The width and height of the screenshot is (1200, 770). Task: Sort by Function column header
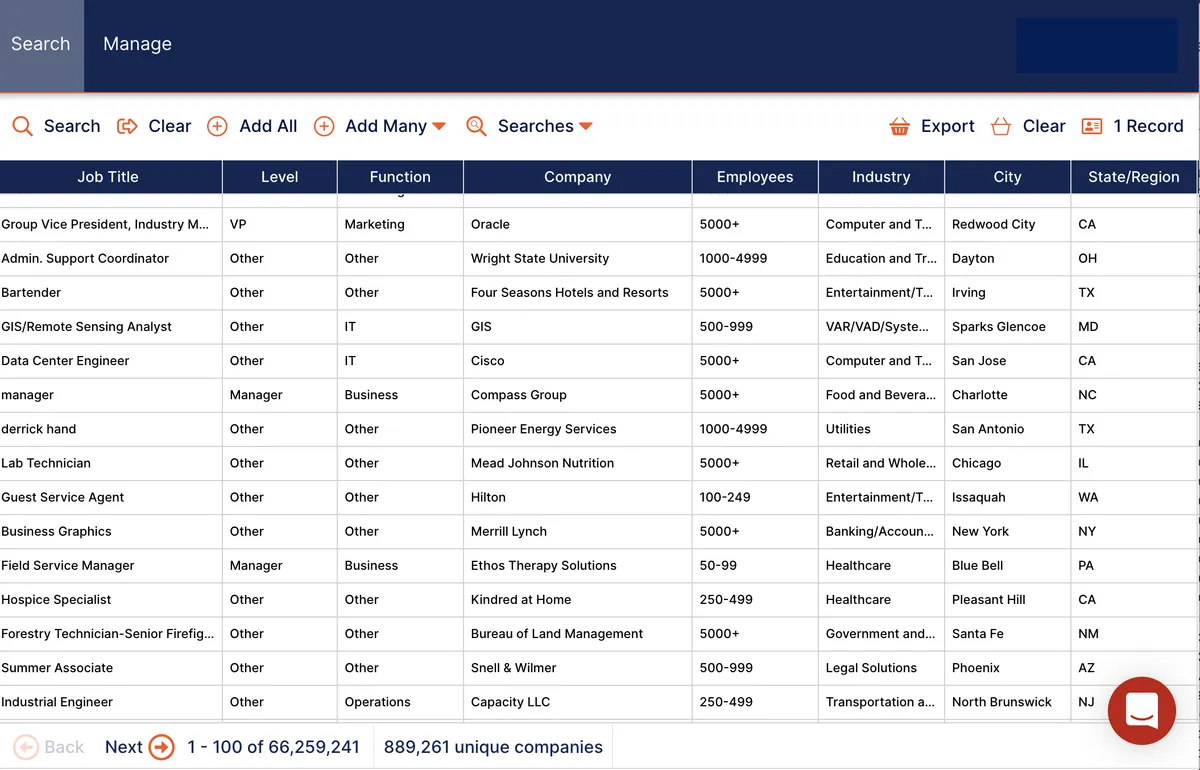tap(400, 177)
